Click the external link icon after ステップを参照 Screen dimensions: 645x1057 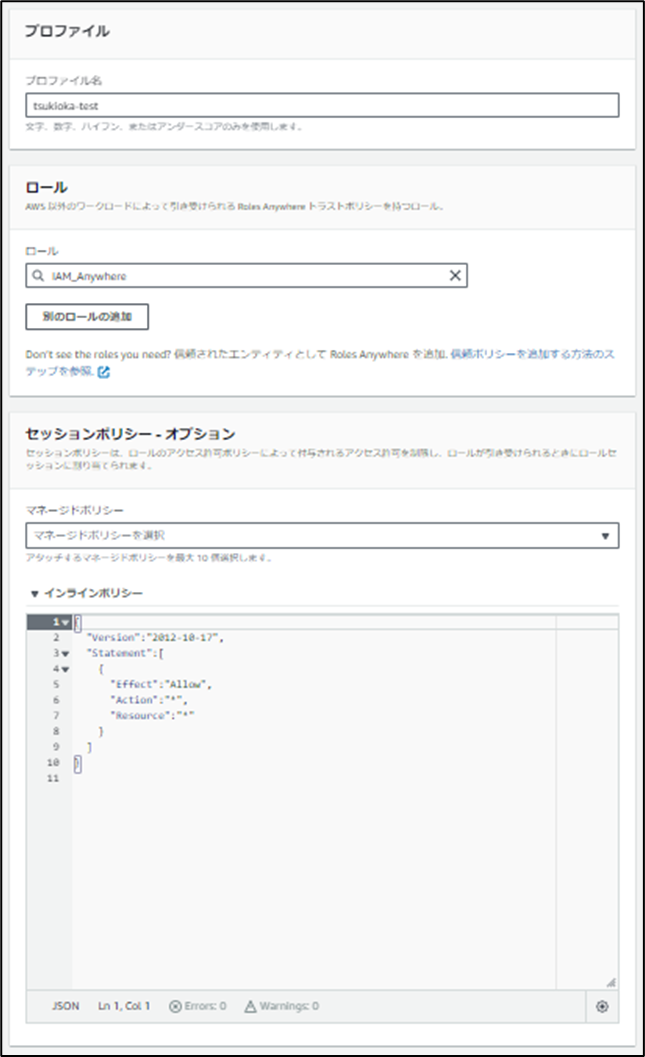[103, 371]
